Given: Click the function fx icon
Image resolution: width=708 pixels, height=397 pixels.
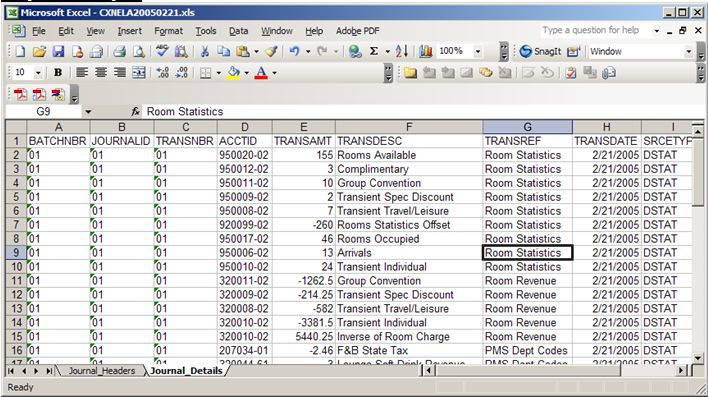Looking at the screenshot, I should point(135,111).
